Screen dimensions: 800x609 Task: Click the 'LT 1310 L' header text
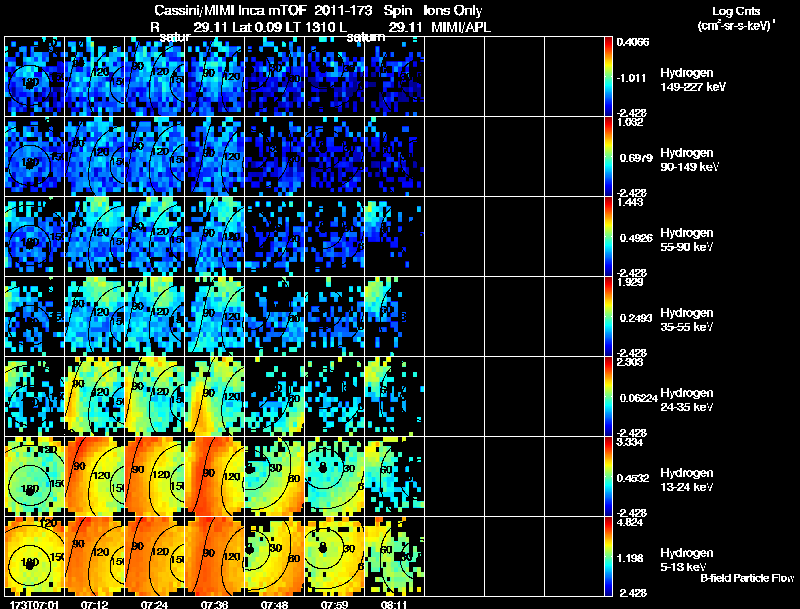click(x=316, y=28)
